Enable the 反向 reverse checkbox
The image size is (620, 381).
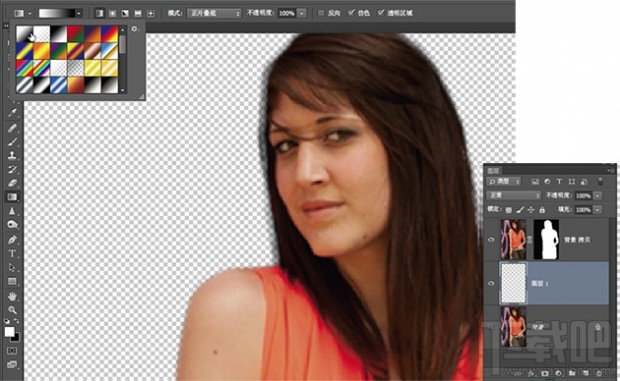click(x=321, y=13)
